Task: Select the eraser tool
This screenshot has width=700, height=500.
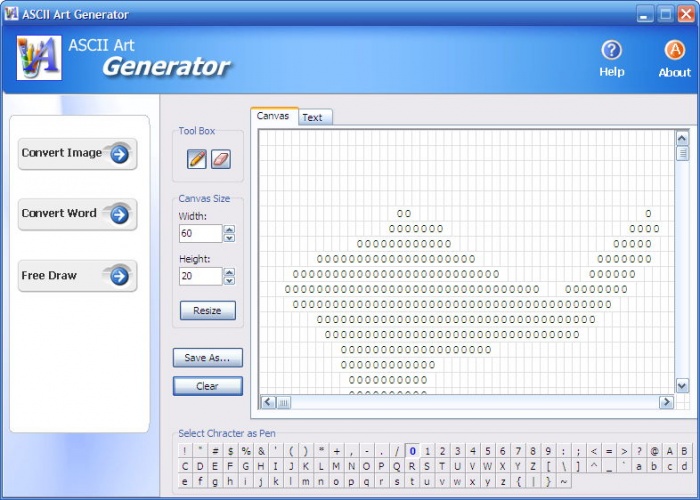Action: coord(221,159)
